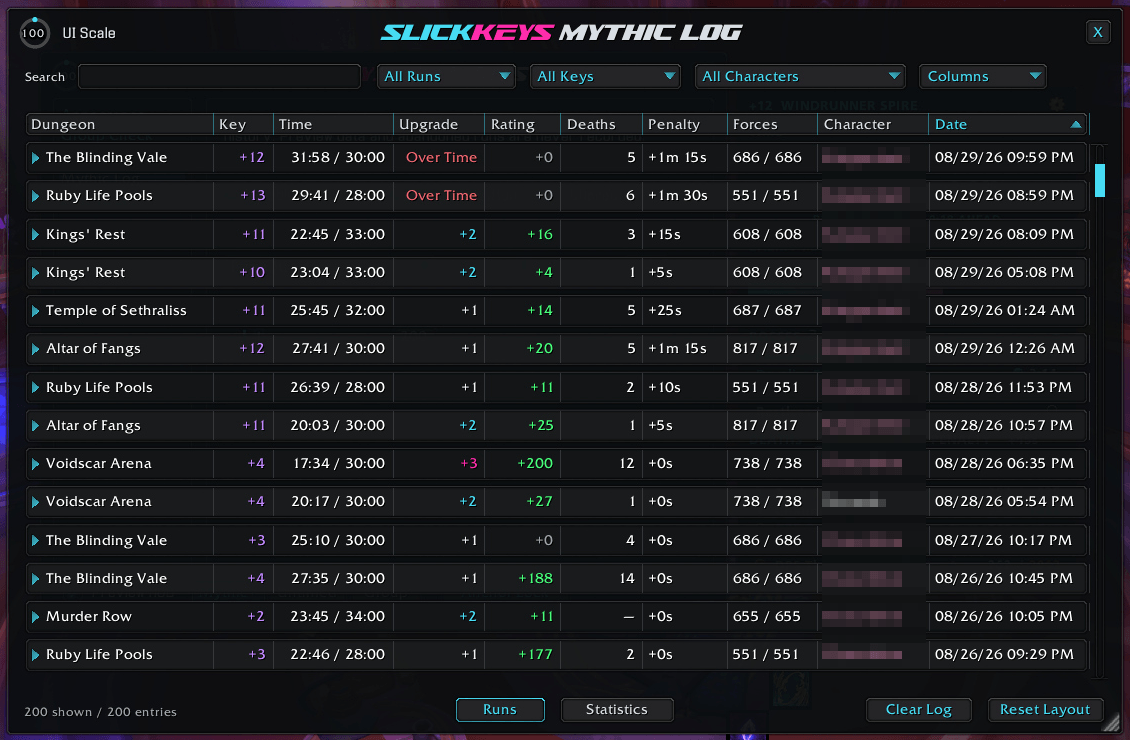Click the Reset Layout button
Screen dimensions: 1130x740
[1045, 710]
